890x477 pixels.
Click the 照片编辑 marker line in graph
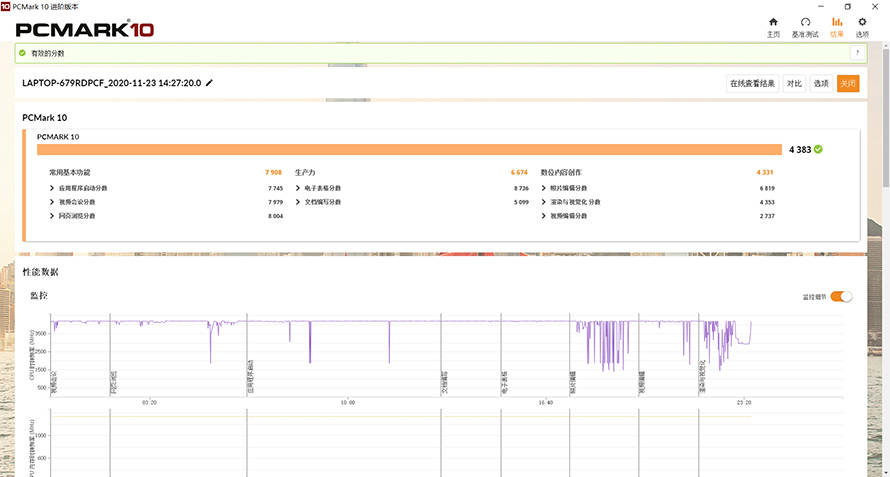569,354
